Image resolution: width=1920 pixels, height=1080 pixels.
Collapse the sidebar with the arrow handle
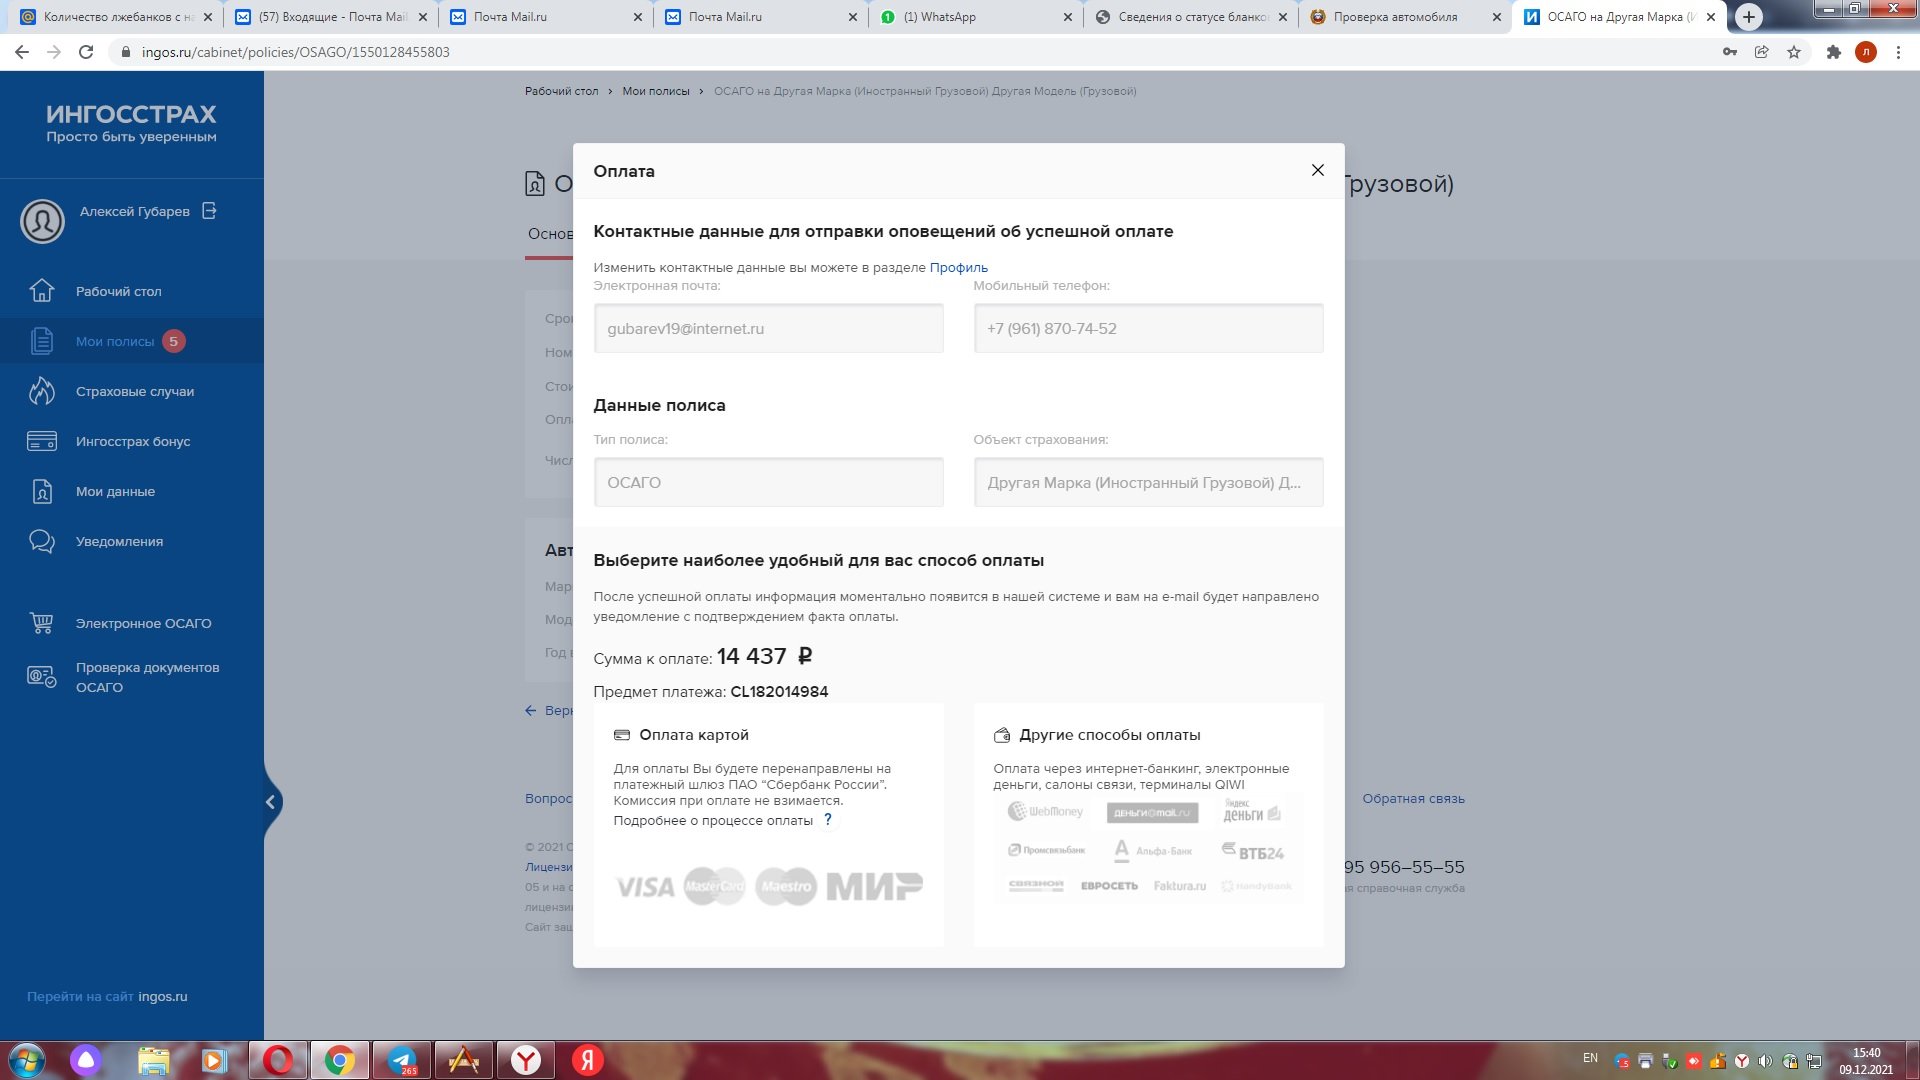pyautogui.click(x=271, y=802)
